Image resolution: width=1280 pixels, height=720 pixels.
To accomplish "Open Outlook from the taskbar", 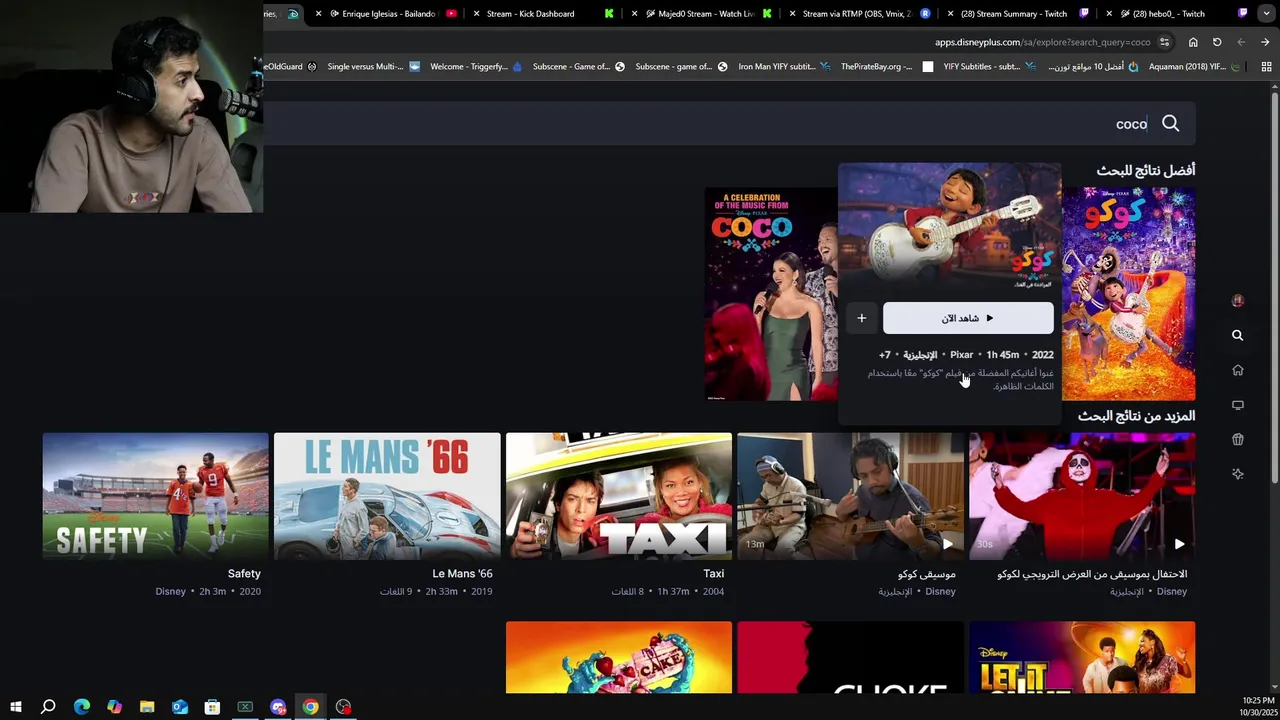I will click(180, 707).
